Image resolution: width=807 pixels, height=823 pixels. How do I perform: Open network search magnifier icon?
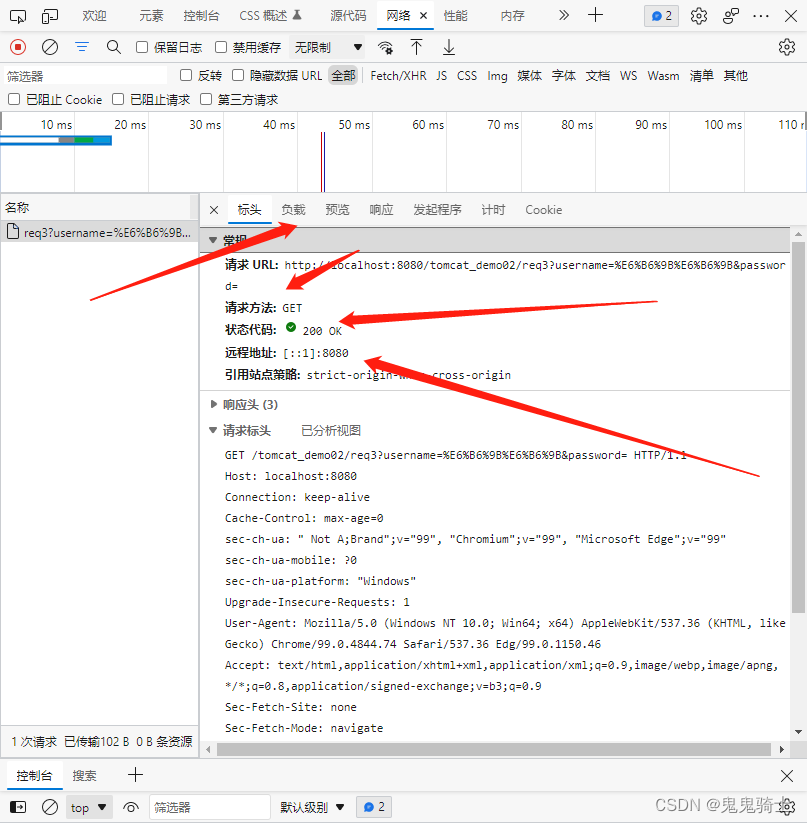click(113, 47)
